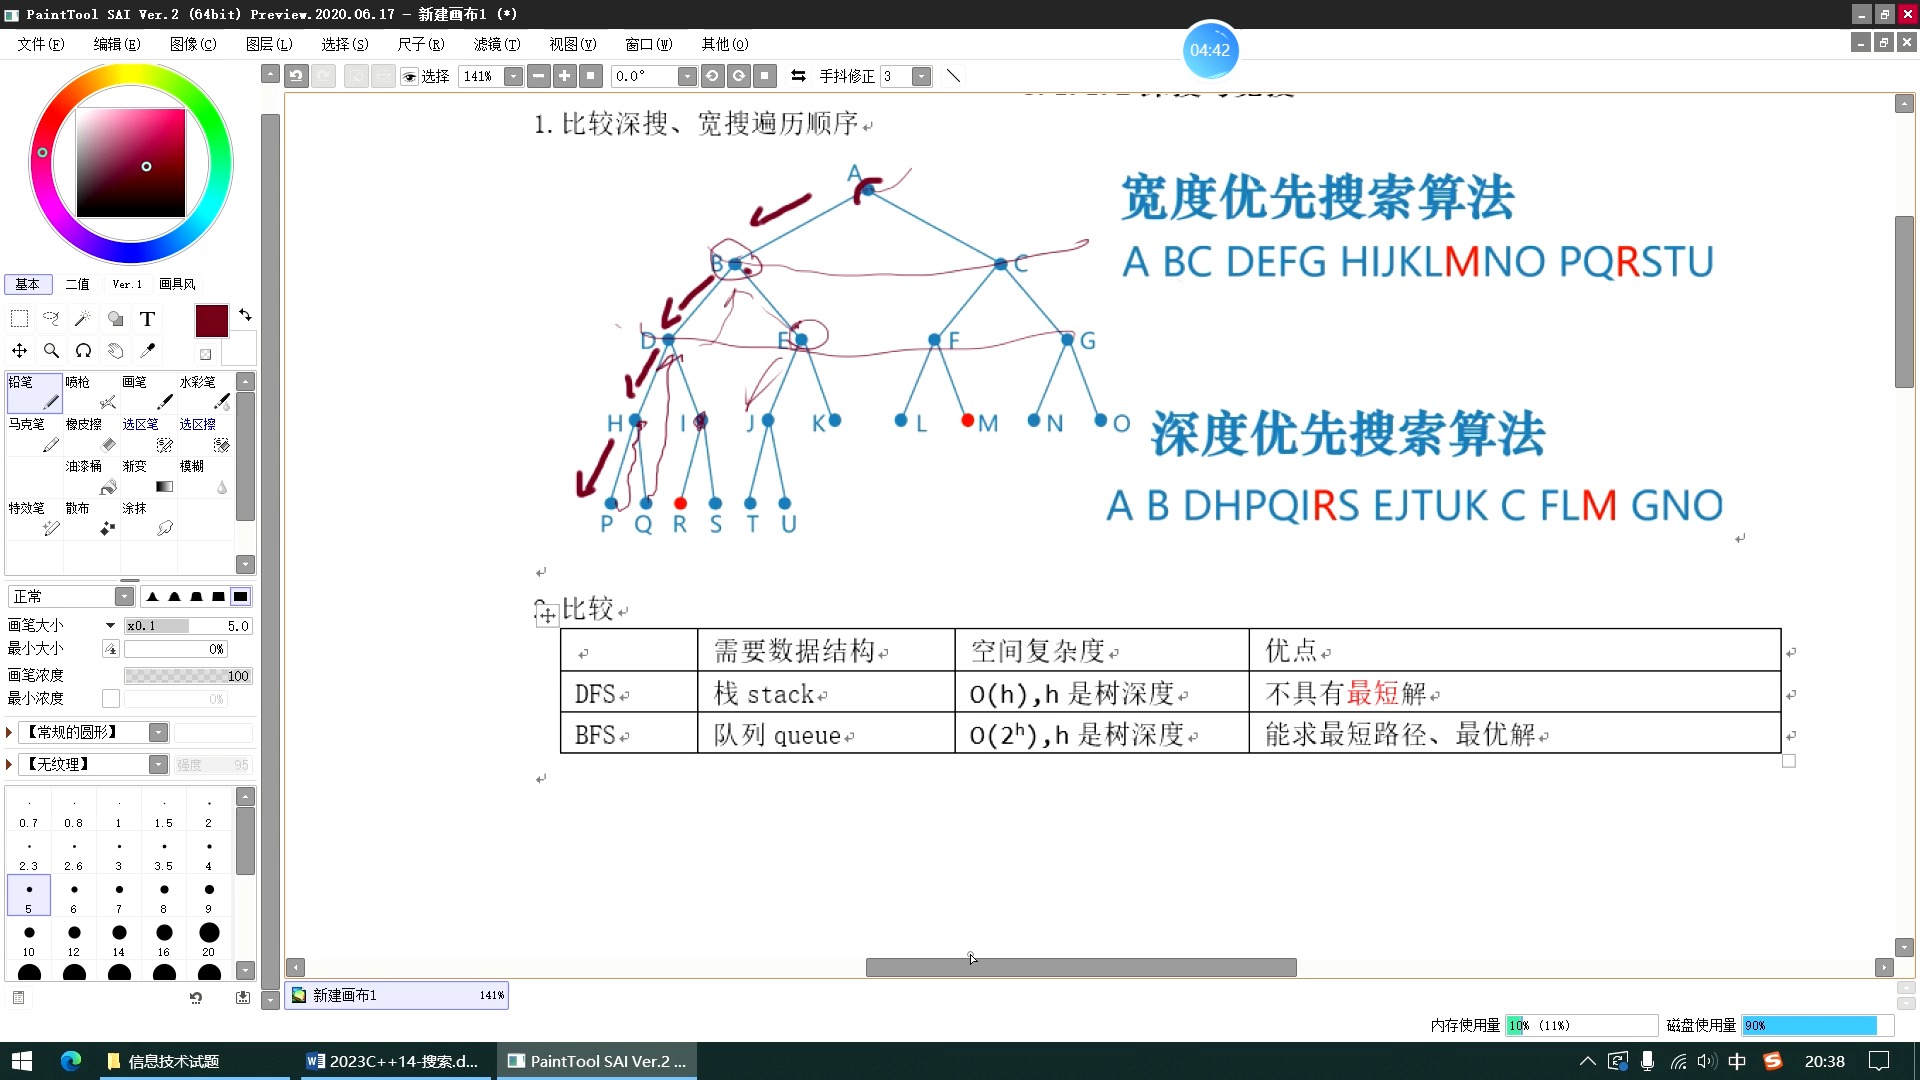
Task: Expand brush size dropdown selector
Action: click(x=105, y=625)
